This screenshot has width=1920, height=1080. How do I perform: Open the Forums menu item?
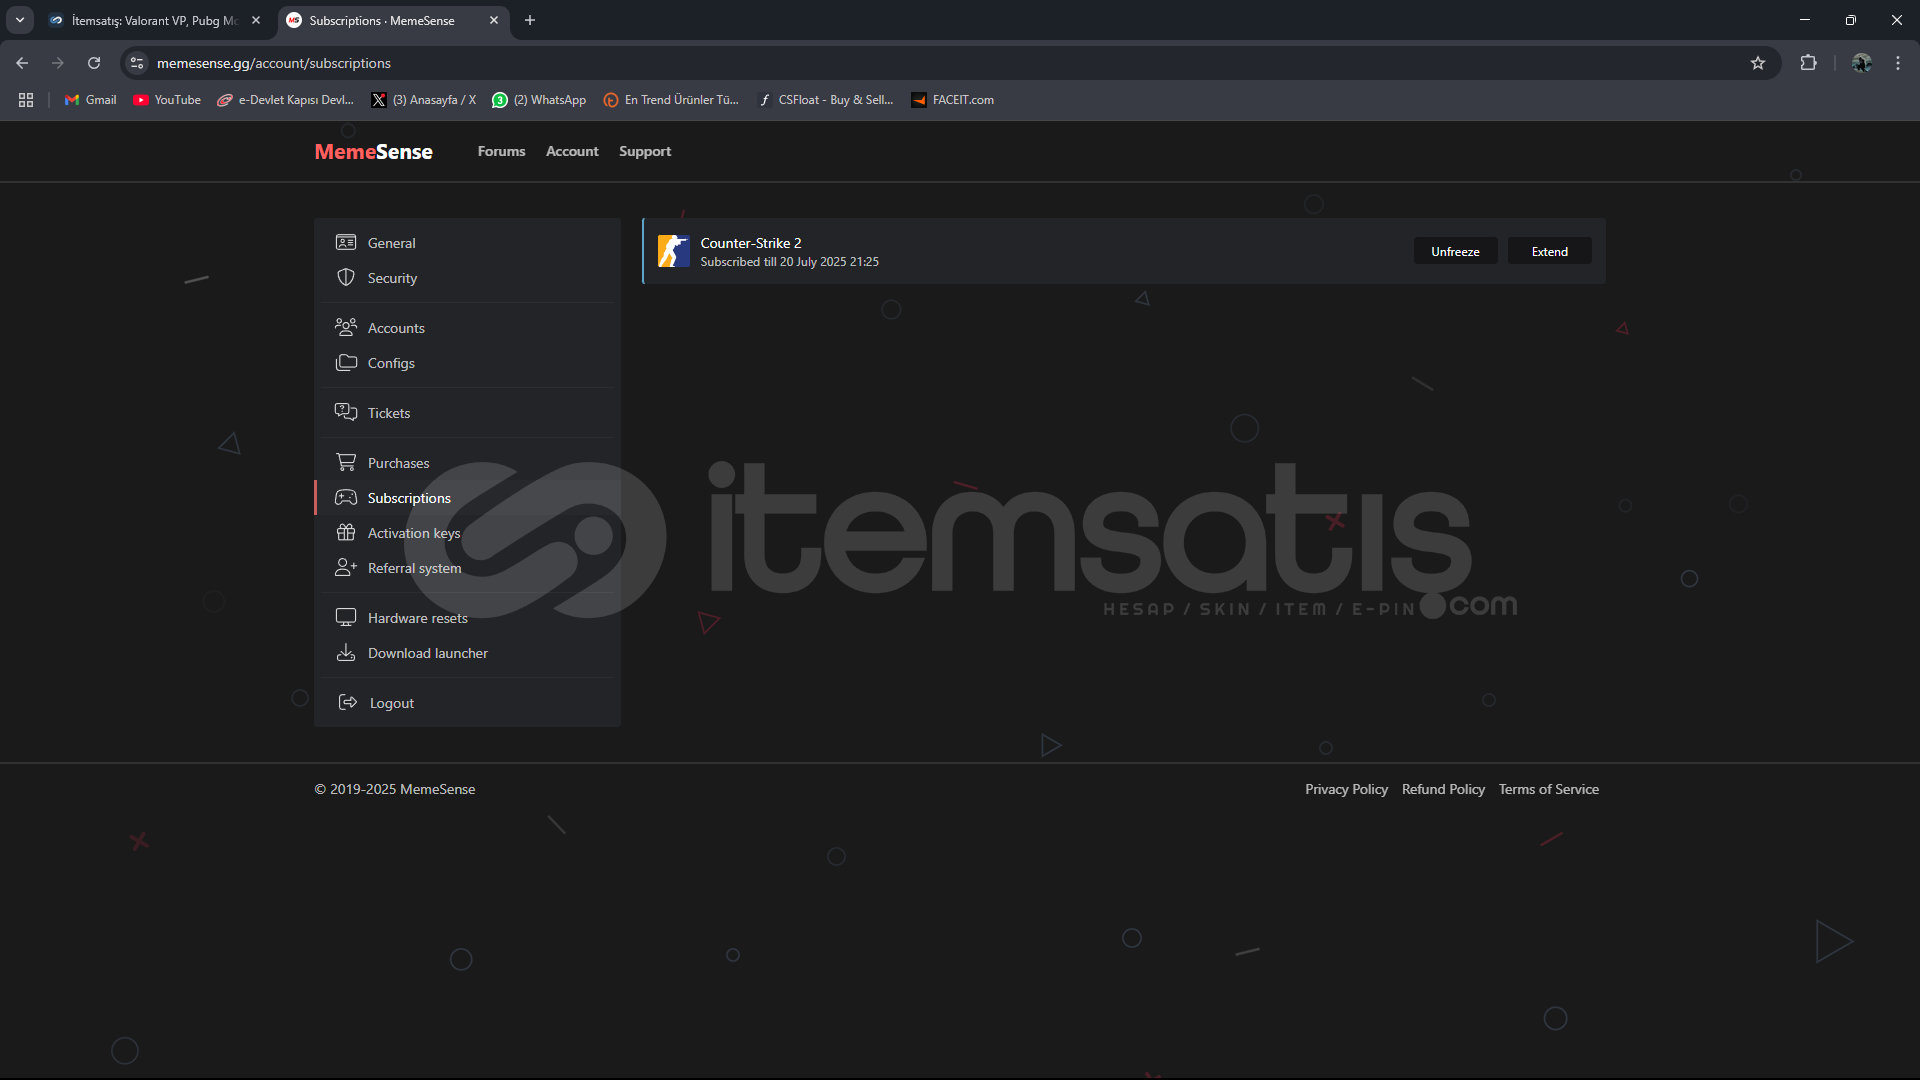click(x=501, y=151)
